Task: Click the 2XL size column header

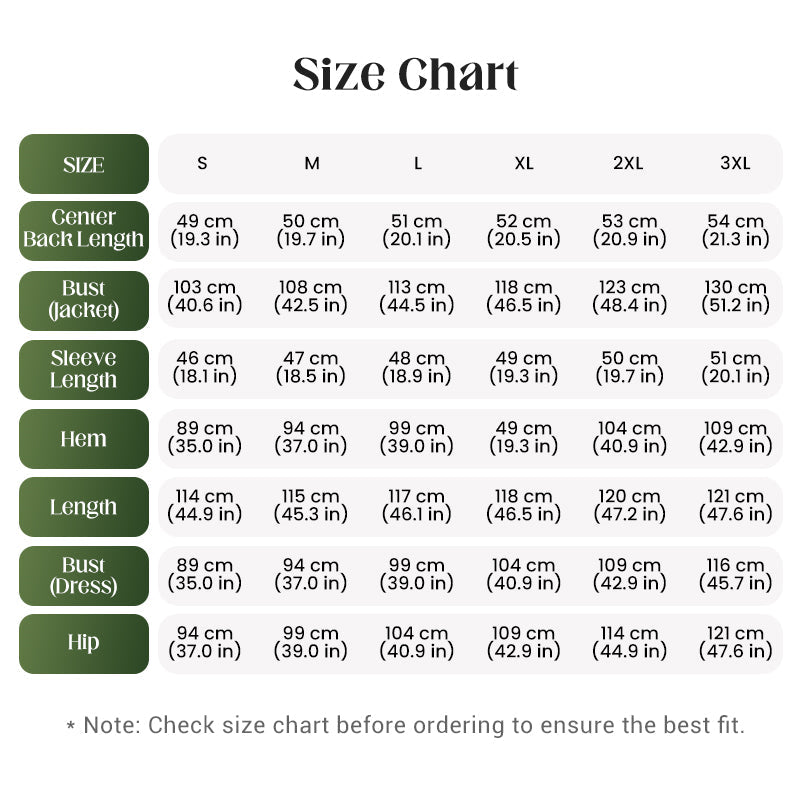Action: (628, 163)
